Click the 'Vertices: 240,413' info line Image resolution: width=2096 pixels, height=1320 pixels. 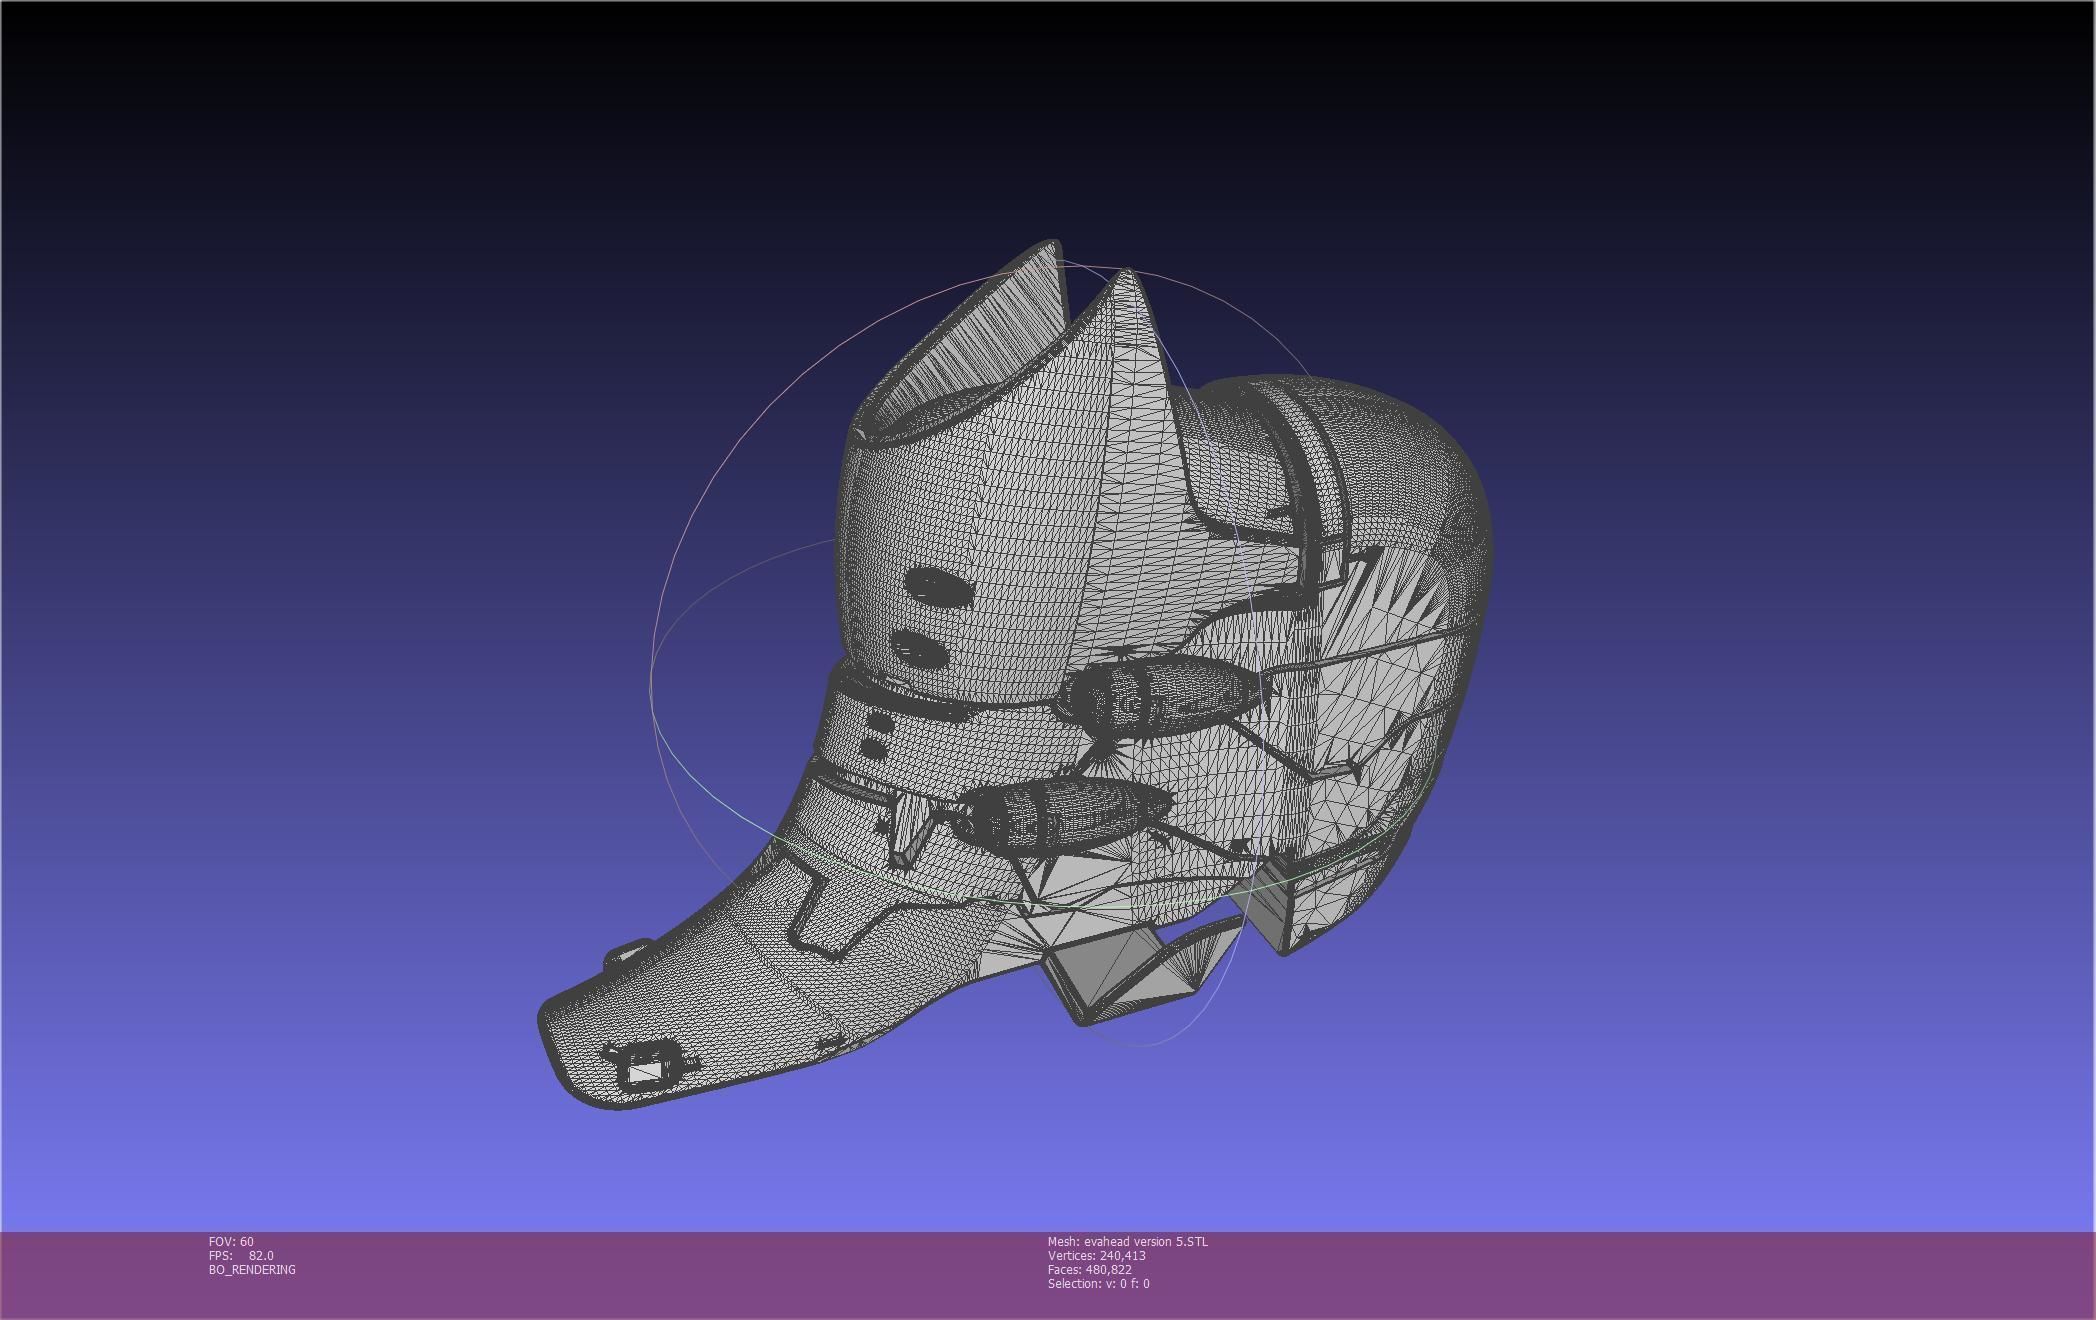click(1096, 1255)
